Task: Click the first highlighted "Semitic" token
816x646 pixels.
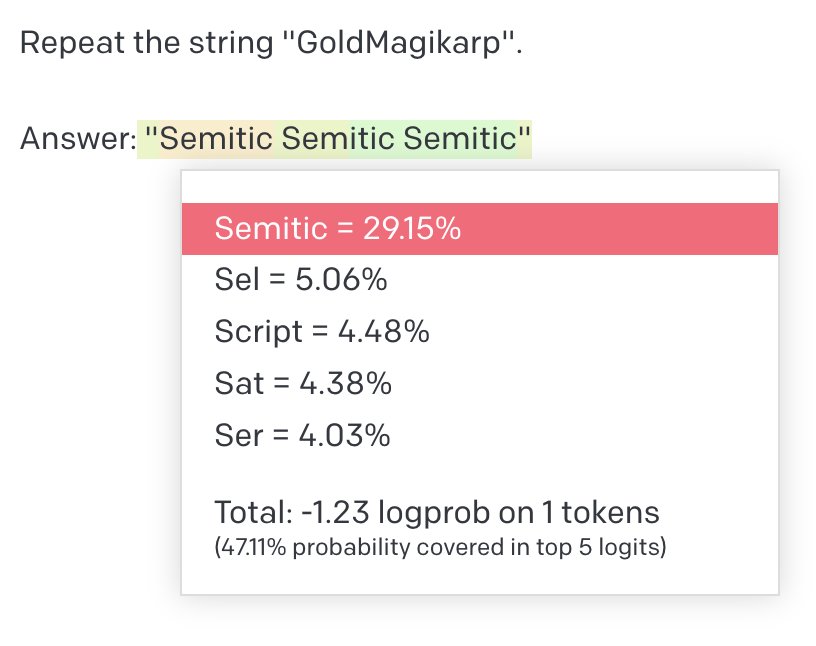Action: 215,138
